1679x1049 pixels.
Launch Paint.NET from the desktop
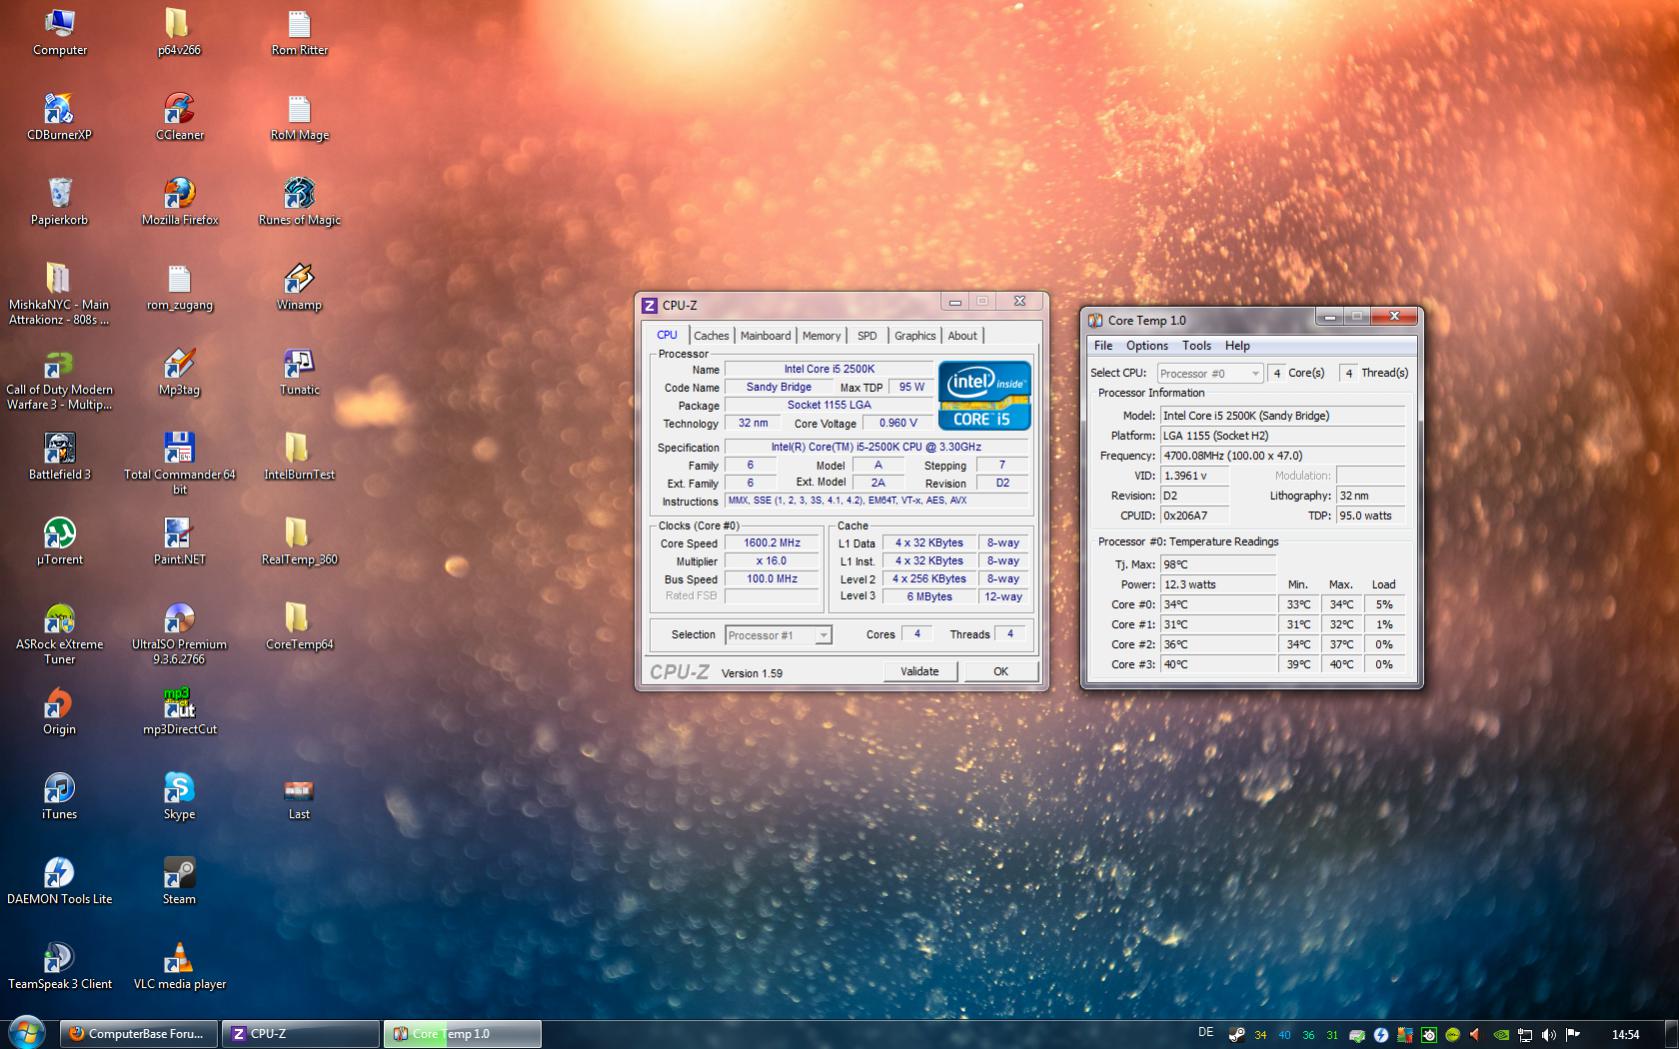click(179, 542)
